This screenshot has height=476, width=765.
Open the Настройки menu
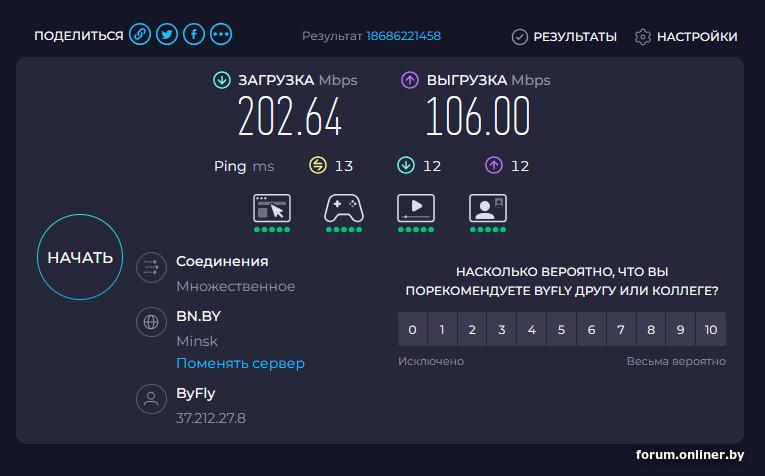(686, 37)
